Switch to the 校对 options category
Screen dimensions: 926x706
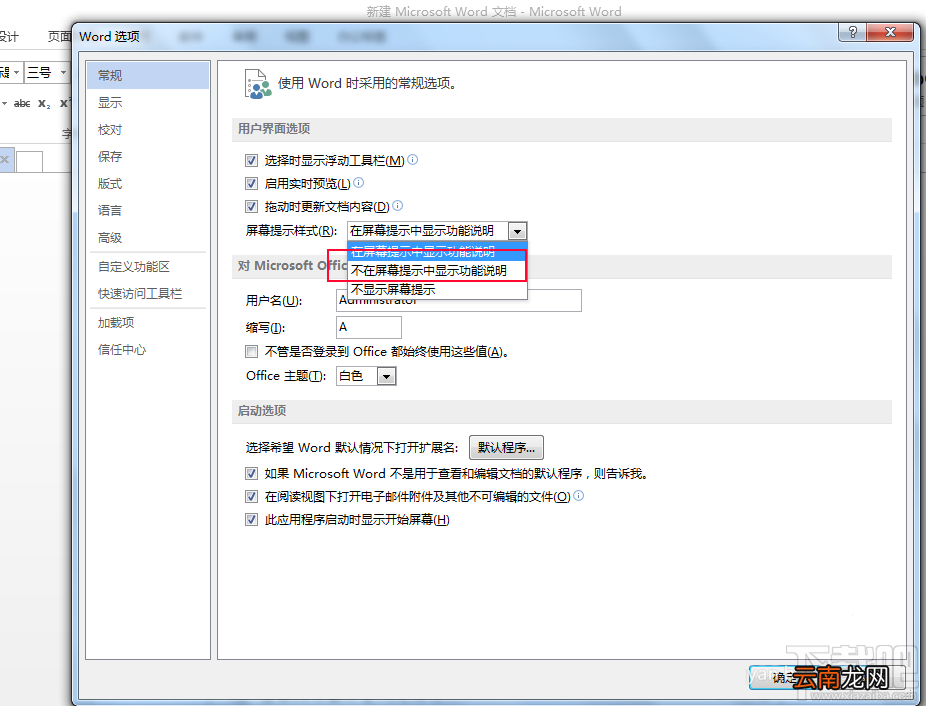[148, 129]
